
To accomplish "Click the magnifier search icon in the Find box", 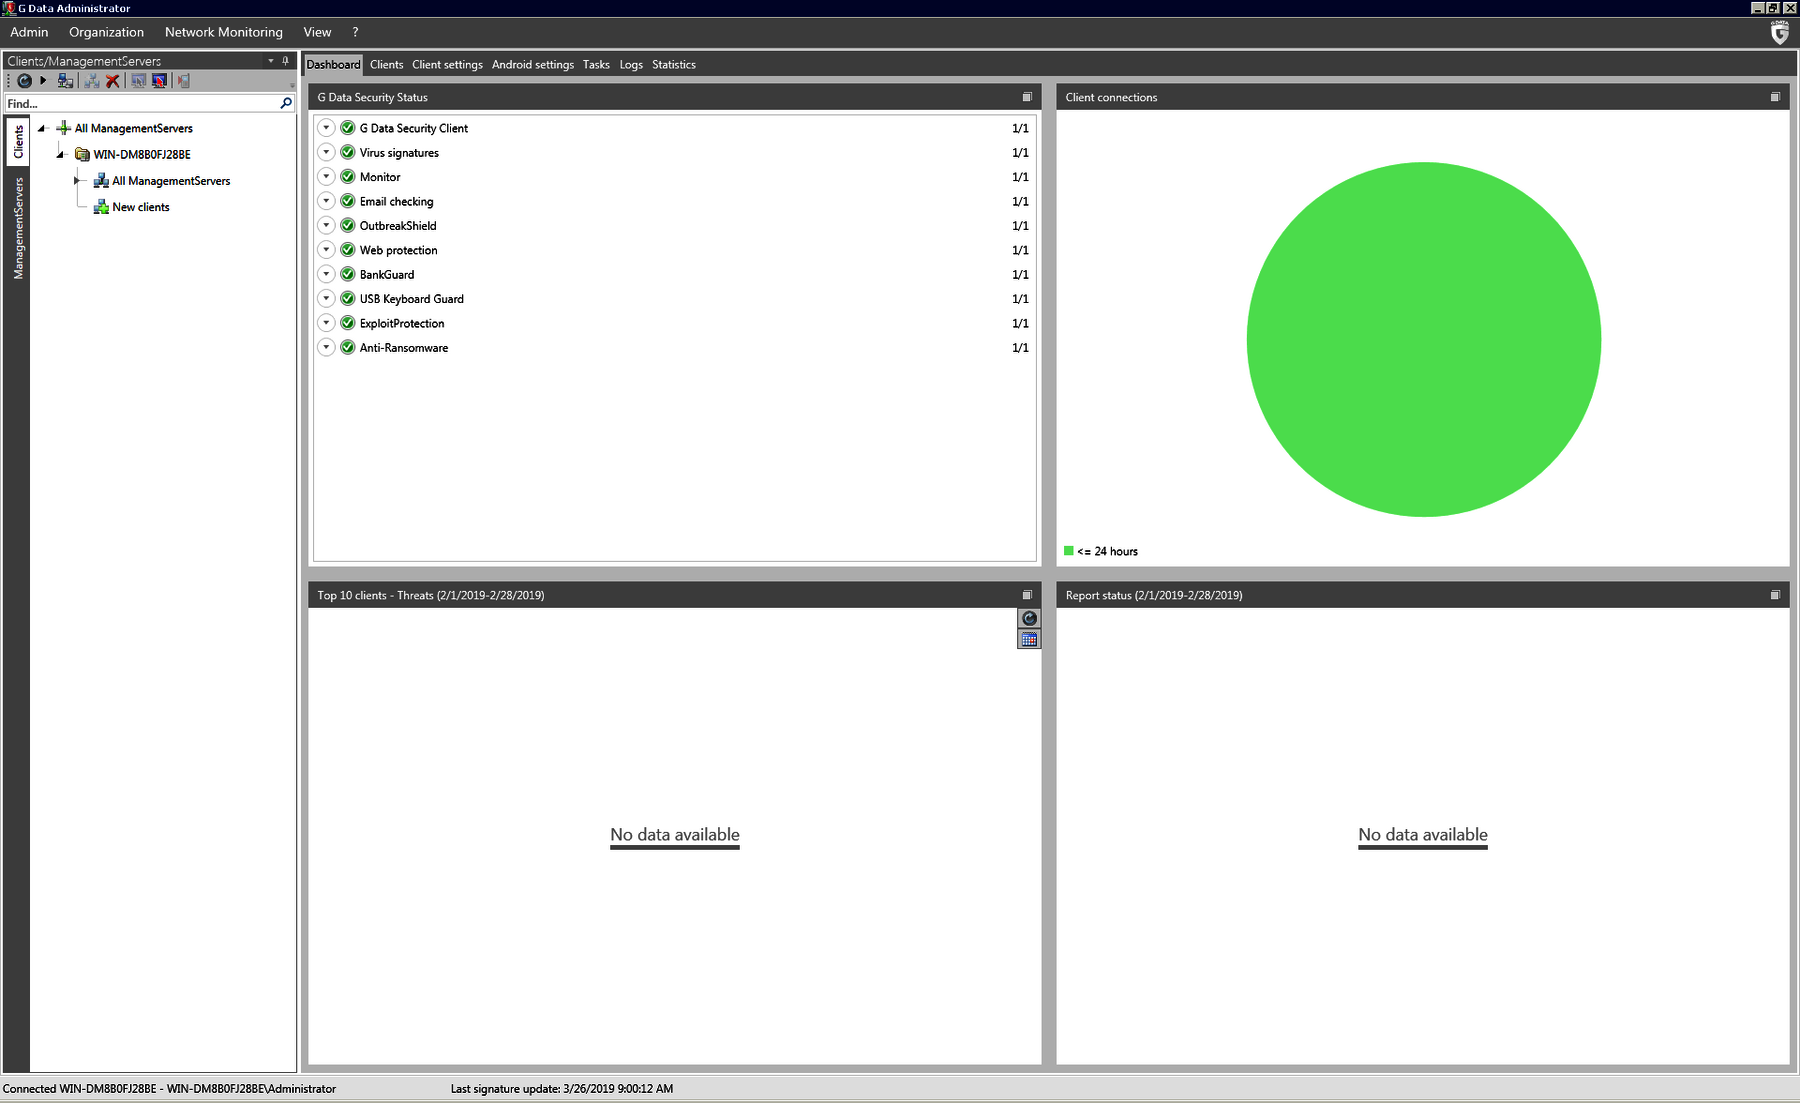I will pyautogui.click(x=286, y=103).
